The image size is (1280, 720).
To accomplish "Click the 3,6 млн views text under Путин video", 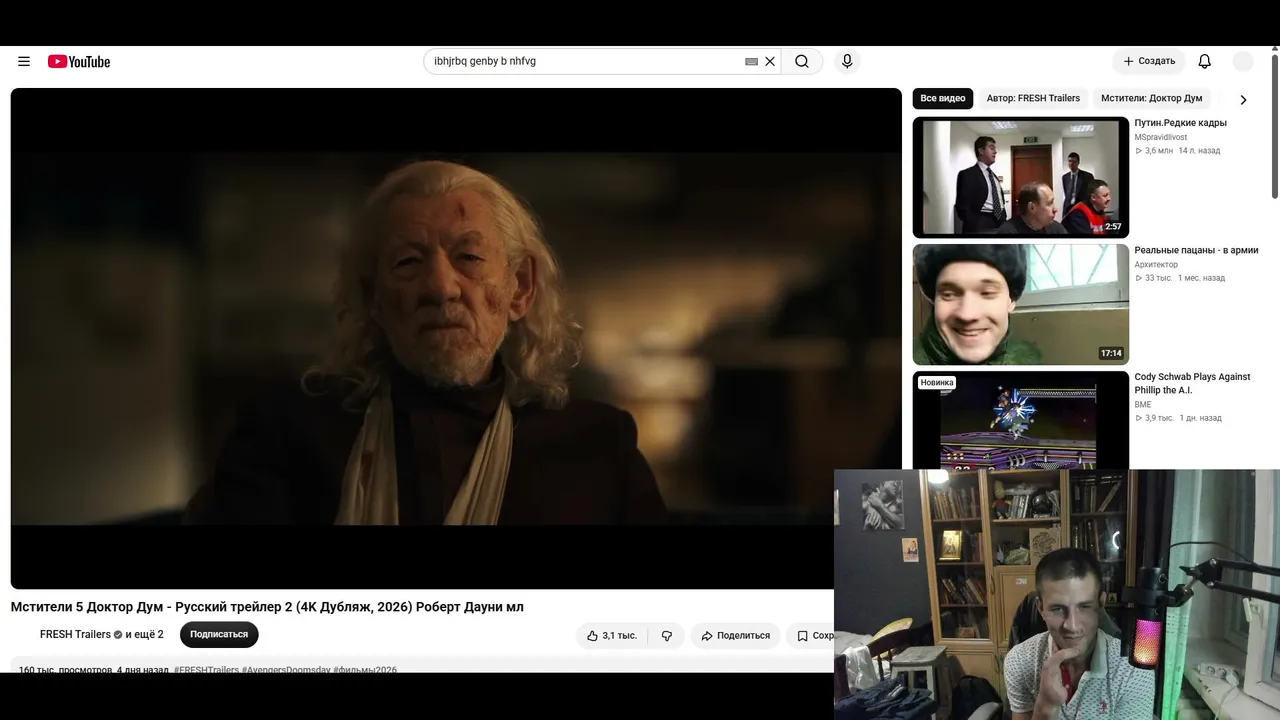I will [x=1159, y=151].
